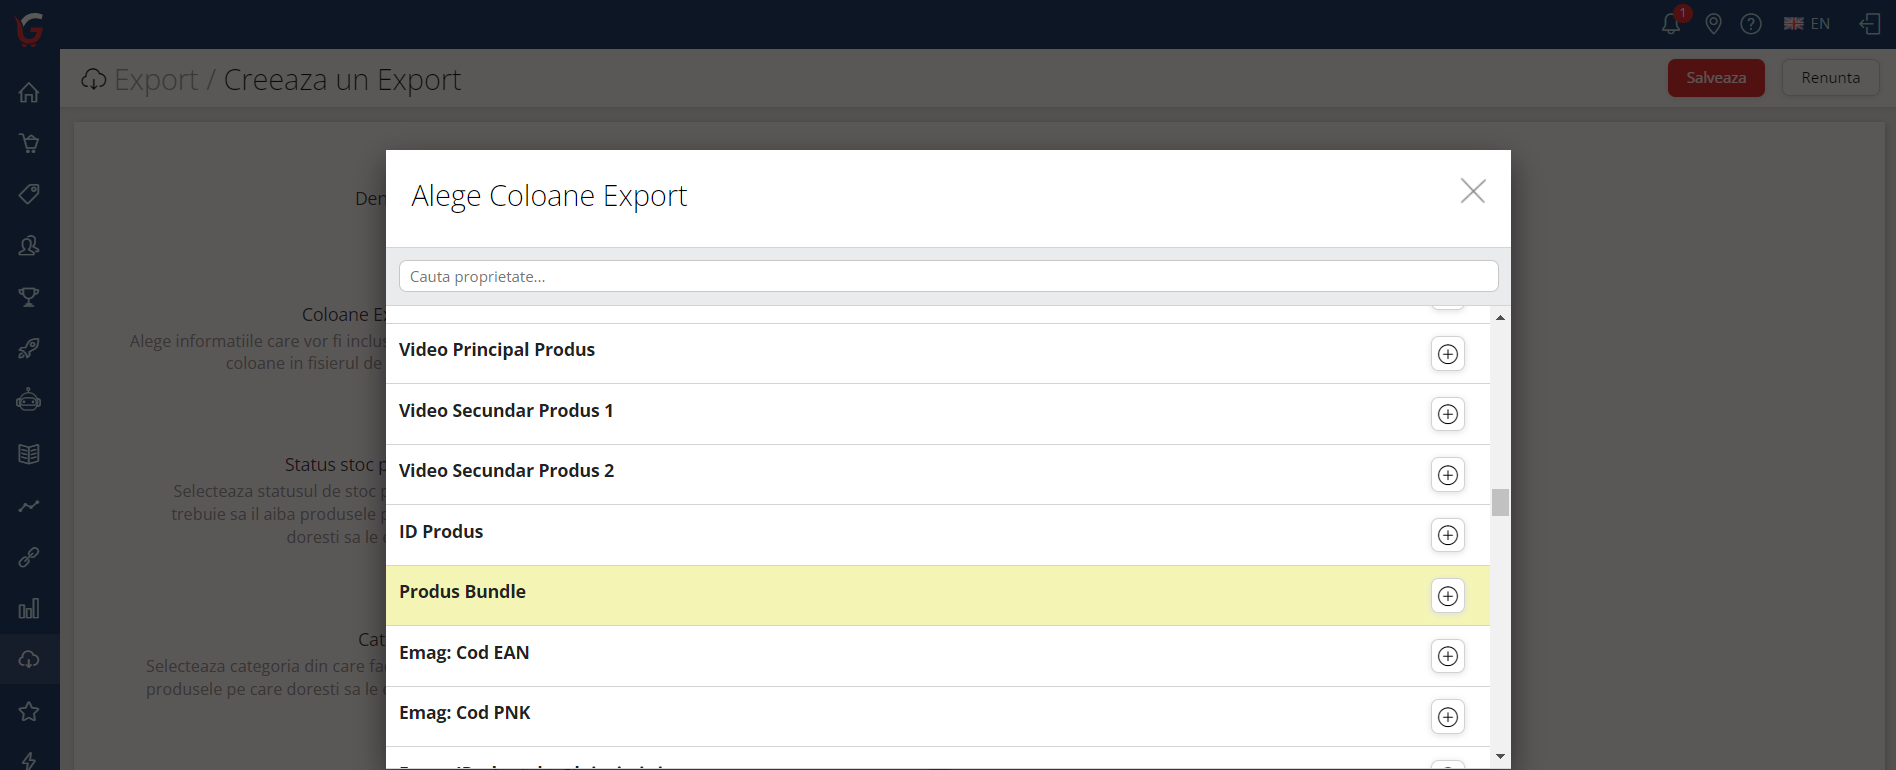This screenshot has width=1896, height=770.
Task: Select the Video Secundar Produs 2 text
Action: [x=507, y=471]
